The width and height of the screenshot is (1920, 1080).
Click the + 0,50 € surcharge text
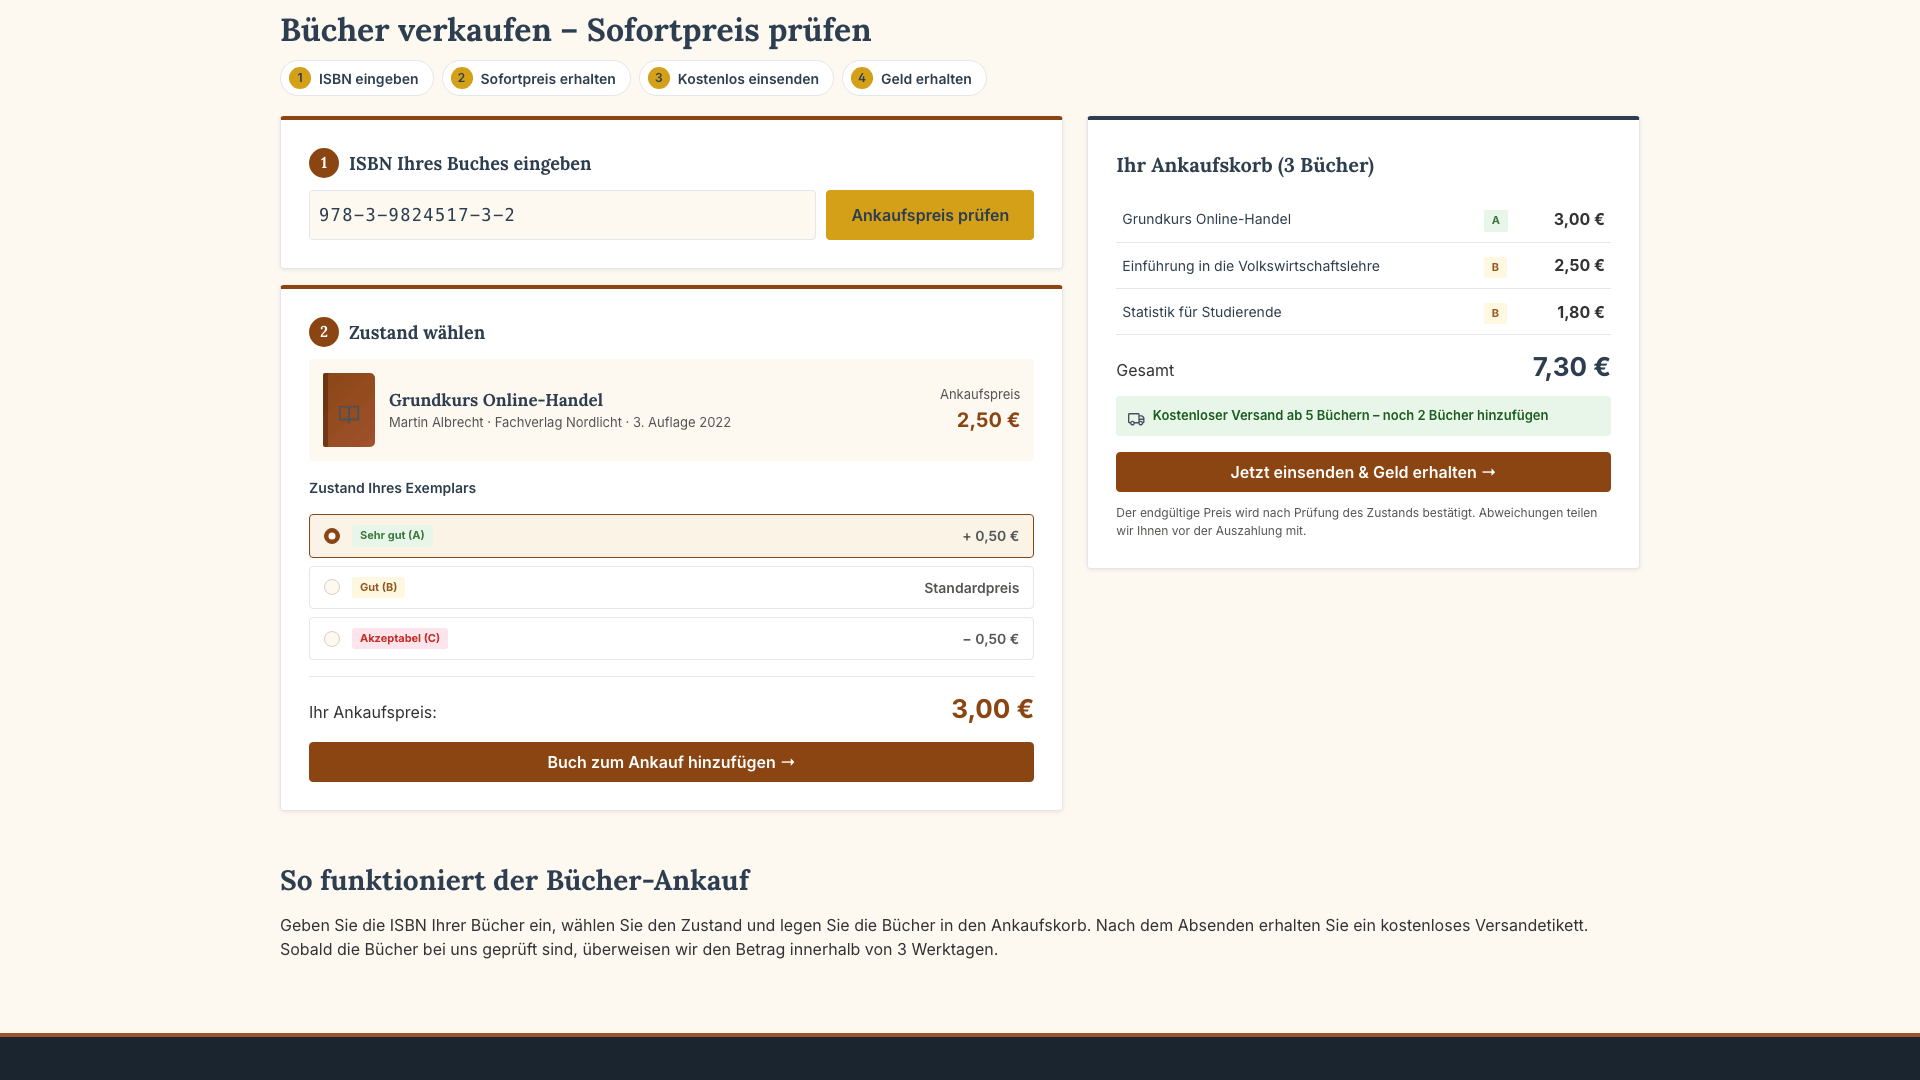pos(990,536)
